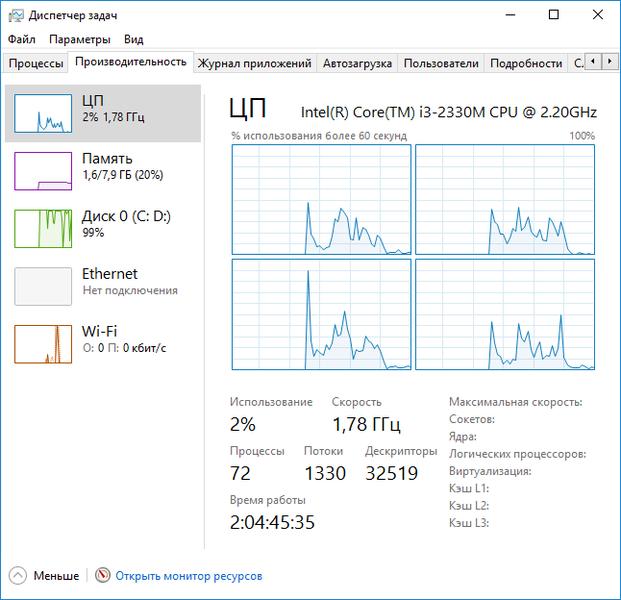Image resolution: width=621 pixels, height=600 pixels.
Task: Select the ЦП mini graph thumbnail
Action: (x=43, y=113)
